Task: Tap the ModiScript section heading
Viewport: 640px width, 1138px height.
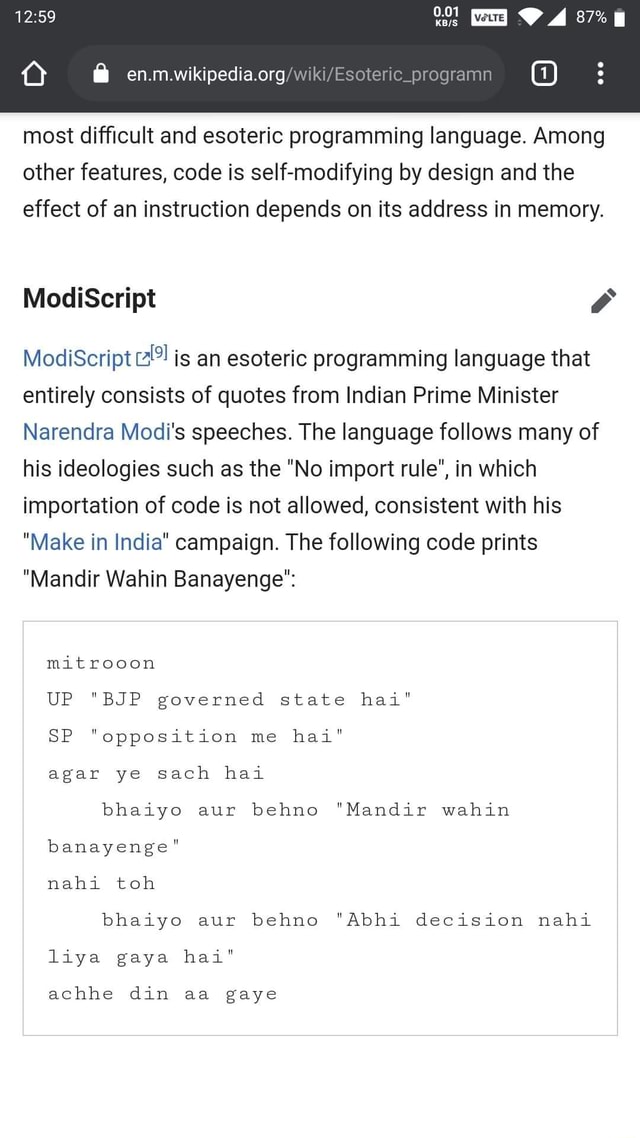Action: tap(88, 298)
